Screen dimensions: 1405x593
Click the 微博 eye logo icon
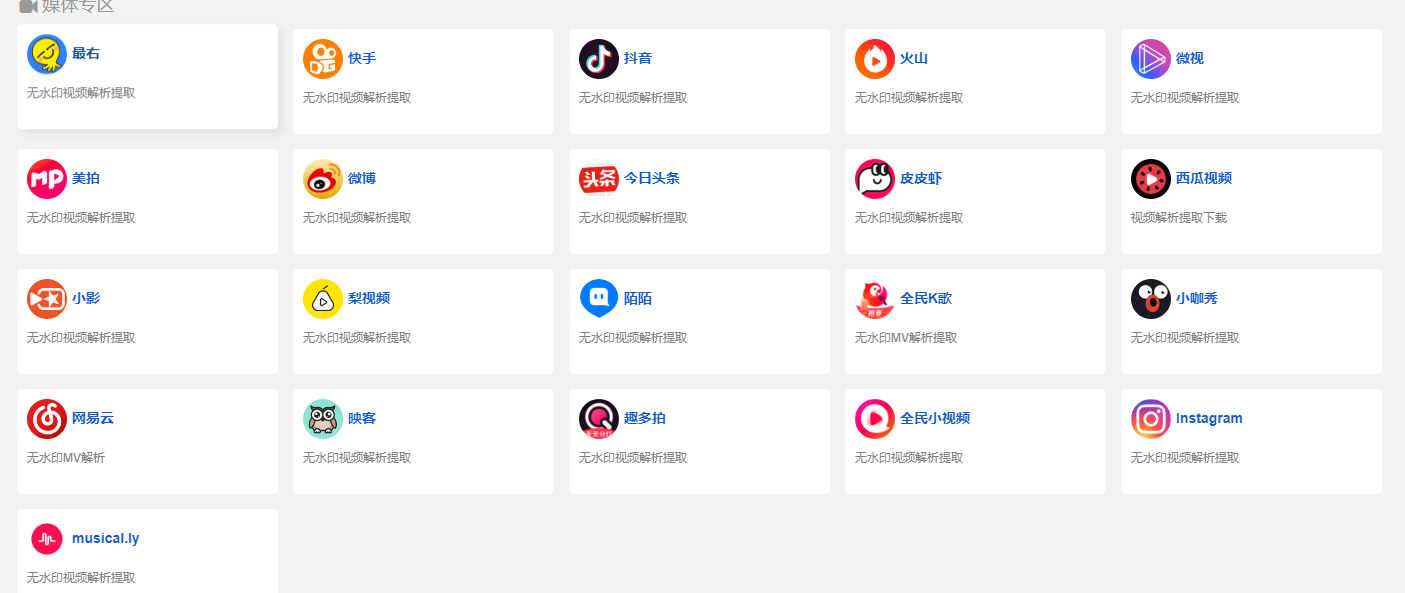323,179
